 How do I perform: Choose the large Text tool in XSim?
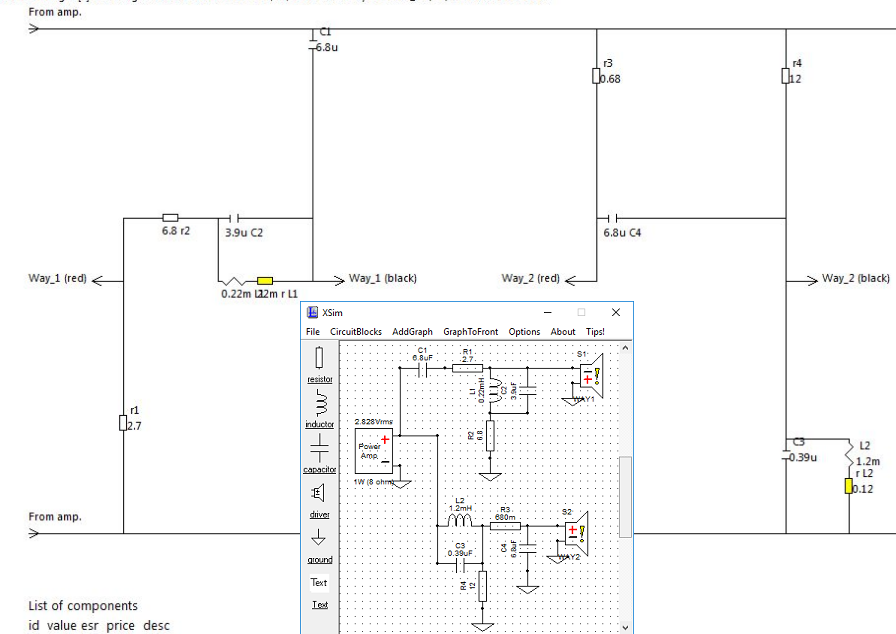319,583
